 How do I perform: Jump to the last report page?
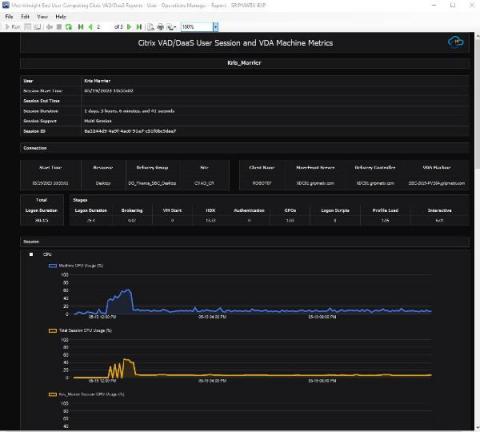(139, 27)
